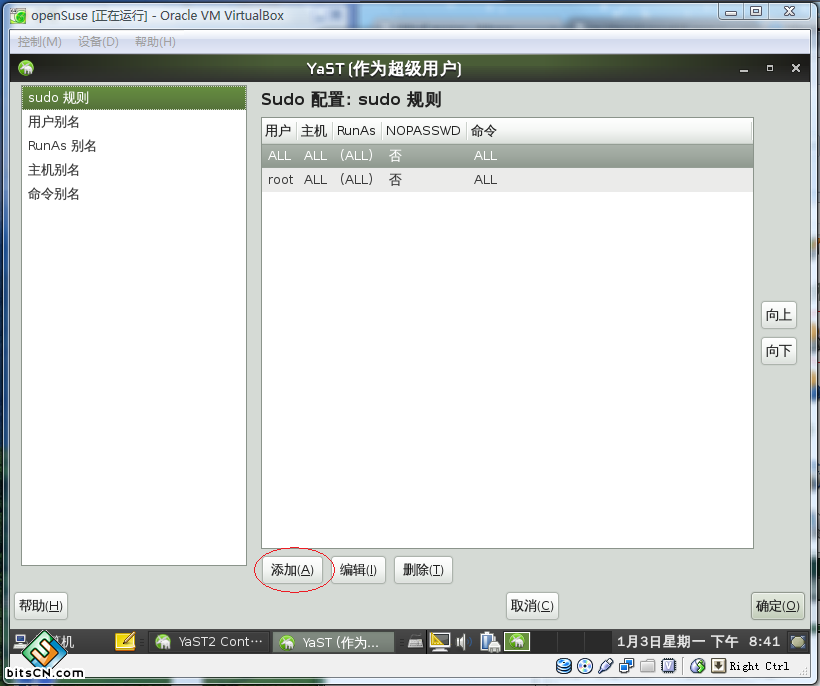Screen dimensions: 820x686
Task: Click the 帮助(H) button at bottom left
Action: click(x=41, y=606)
